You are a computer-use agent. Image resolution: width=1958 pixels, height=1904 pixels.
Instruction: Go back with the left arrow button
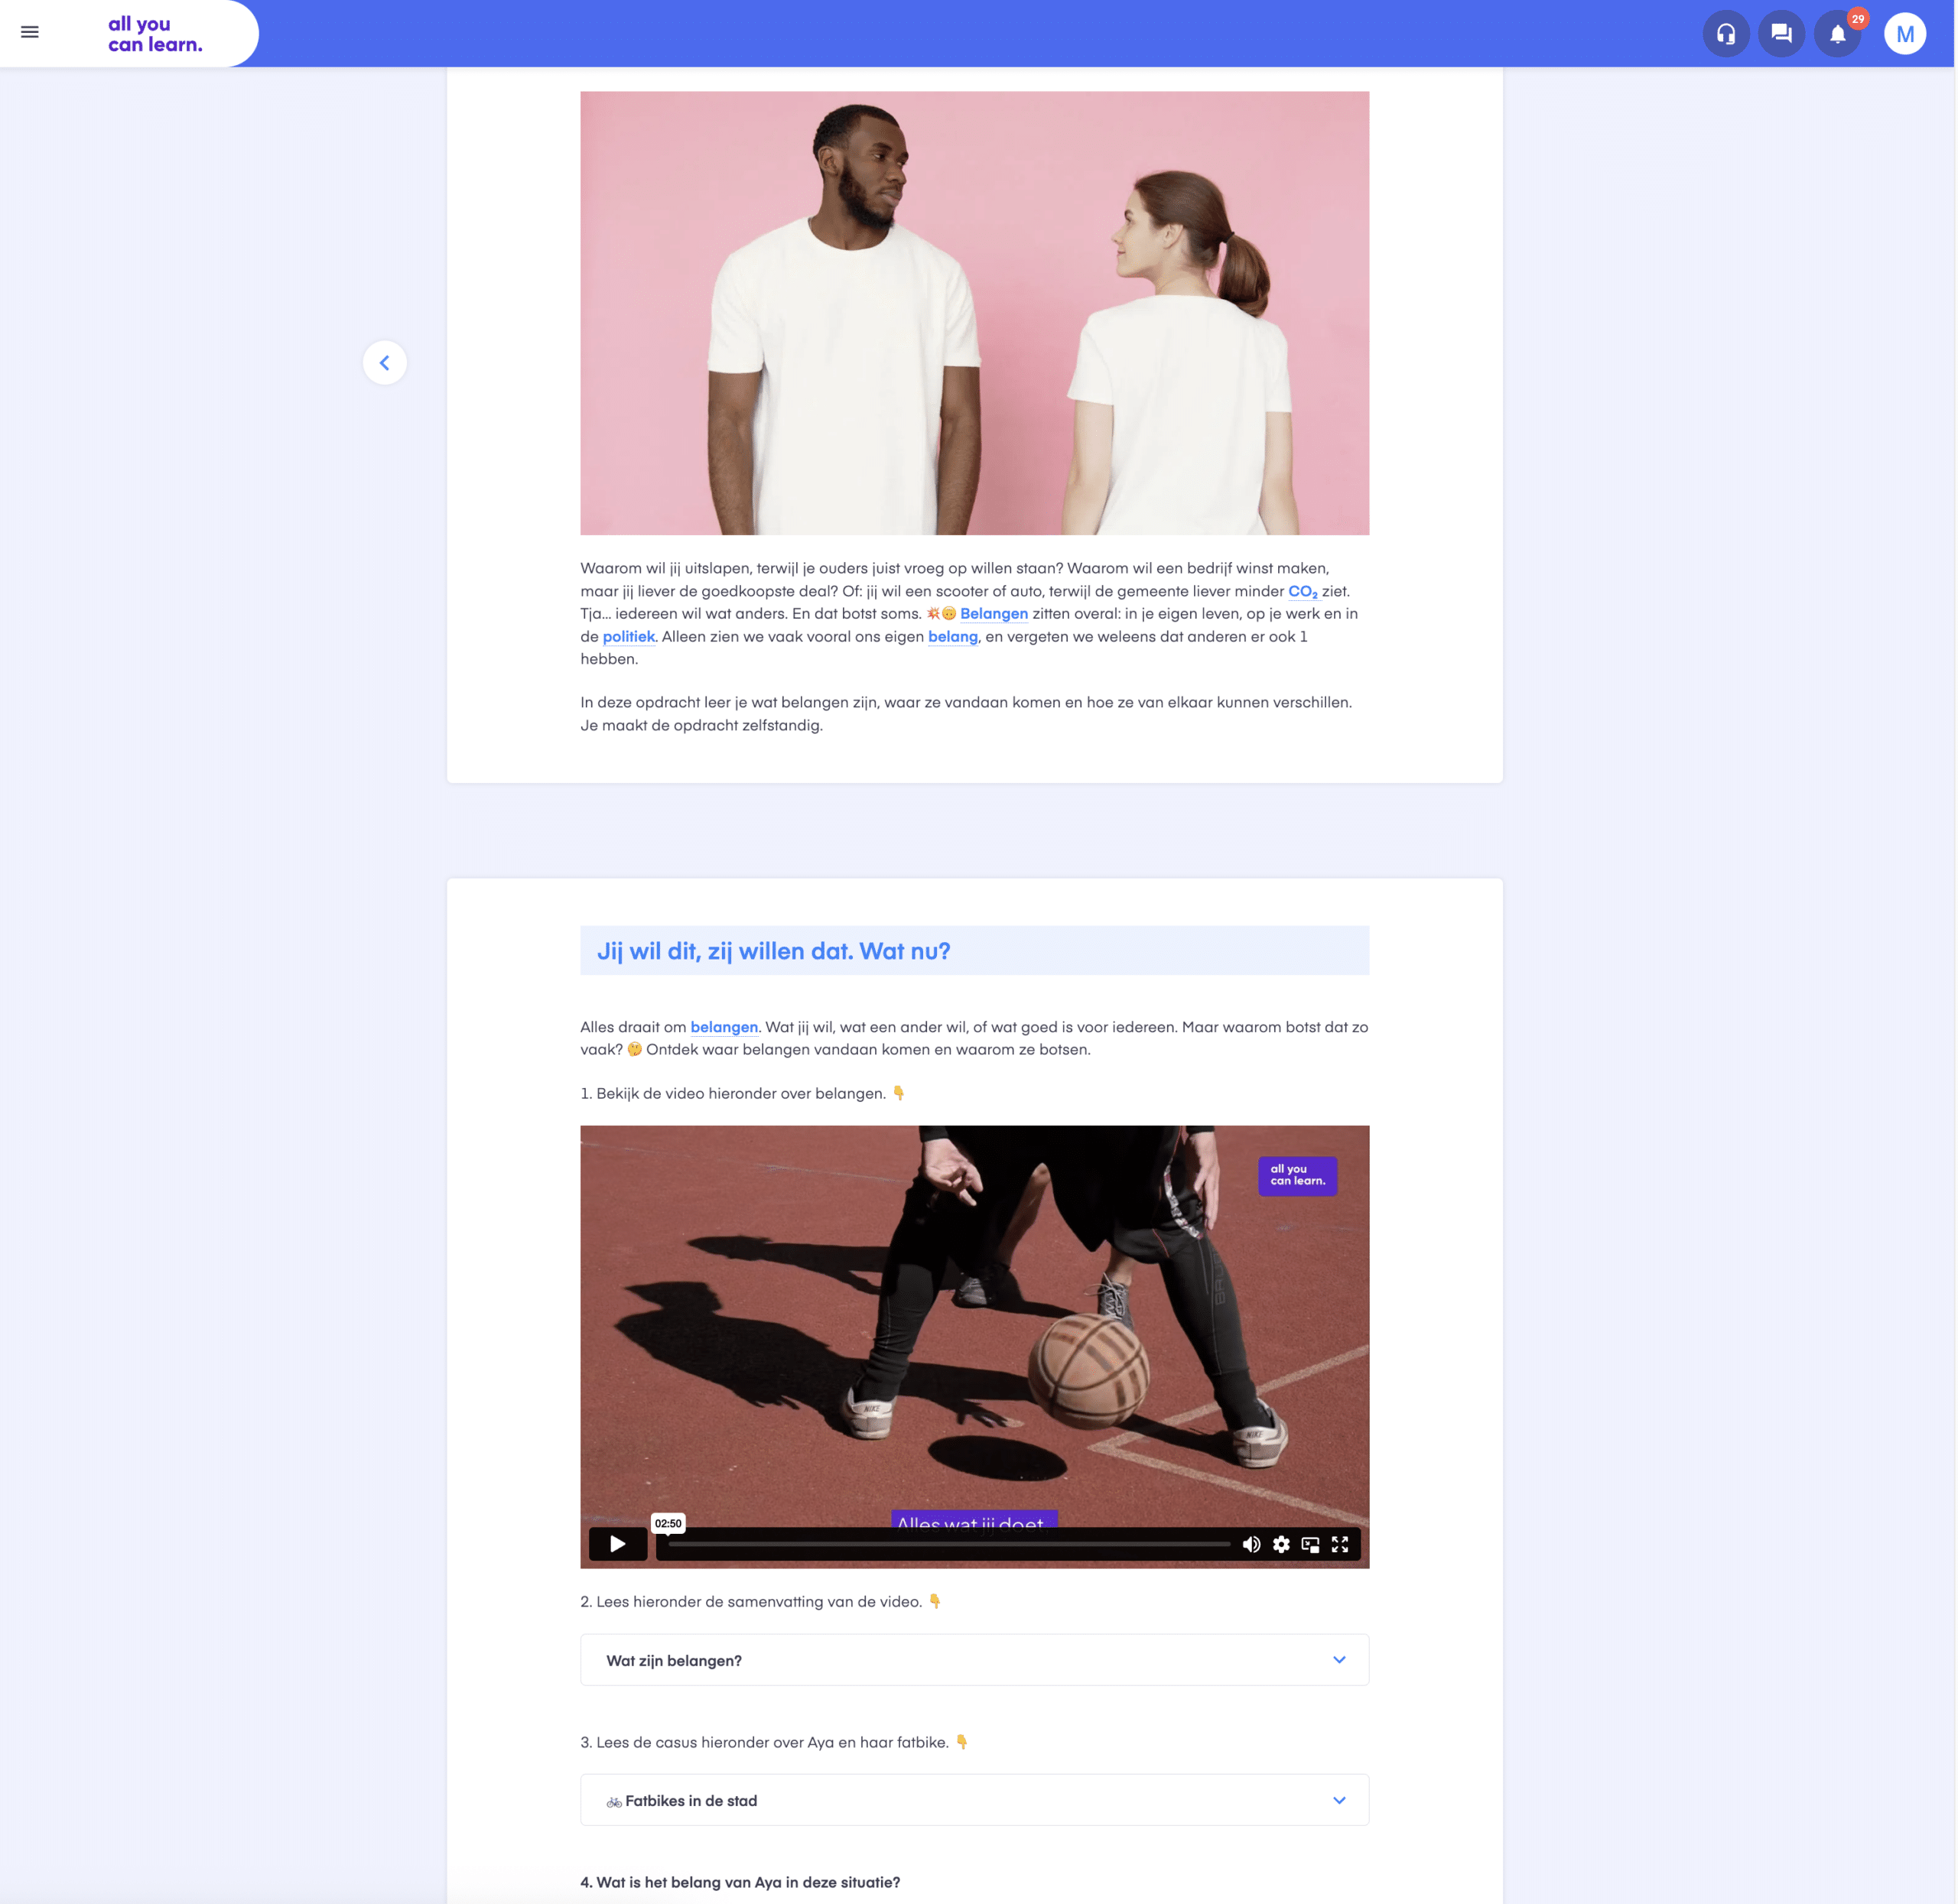(x=384, y=363)
